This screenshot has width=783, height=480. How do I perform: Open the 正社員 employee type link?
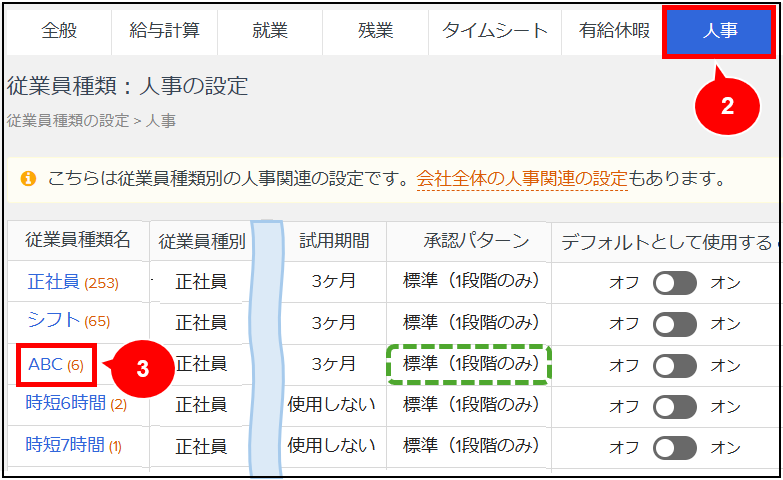[x=53, y=282]
